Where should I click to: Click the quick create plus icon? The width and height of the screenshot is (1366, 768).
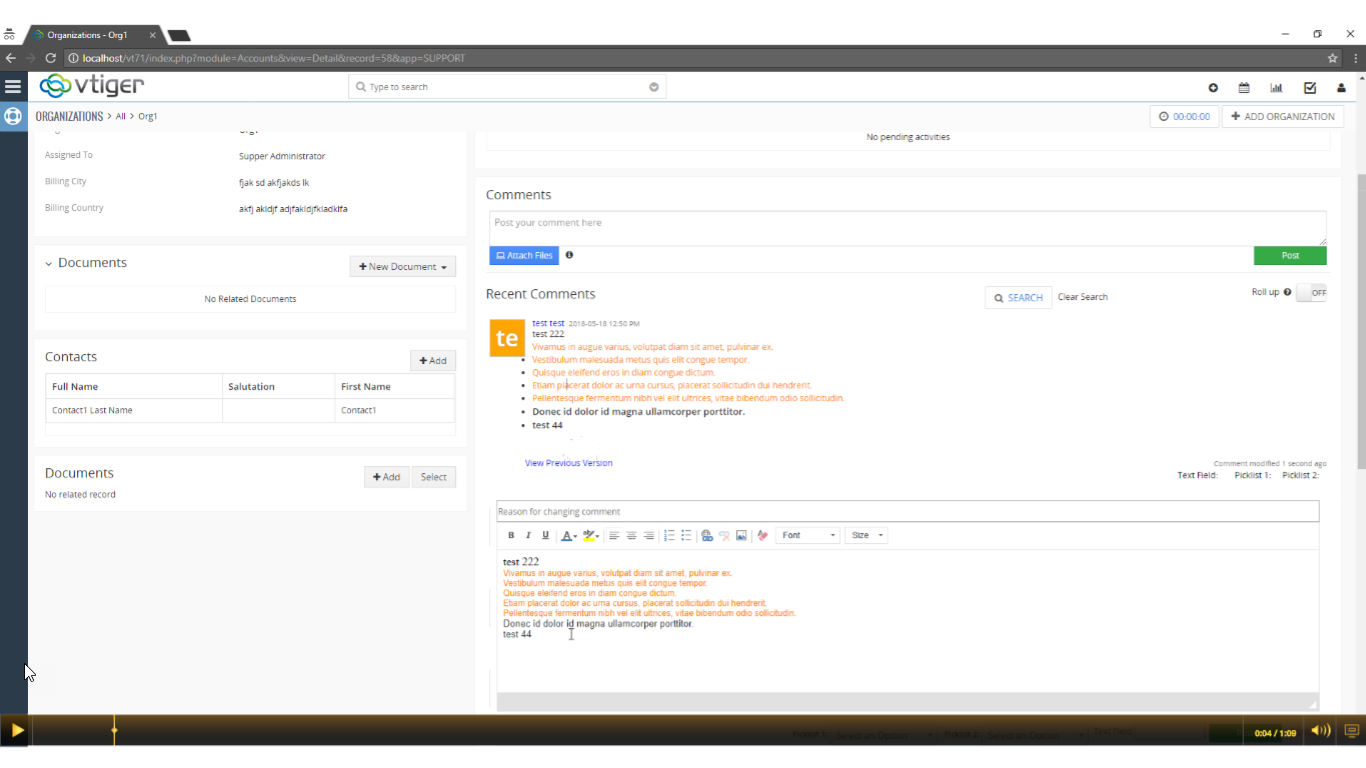tap(1213, 88)
